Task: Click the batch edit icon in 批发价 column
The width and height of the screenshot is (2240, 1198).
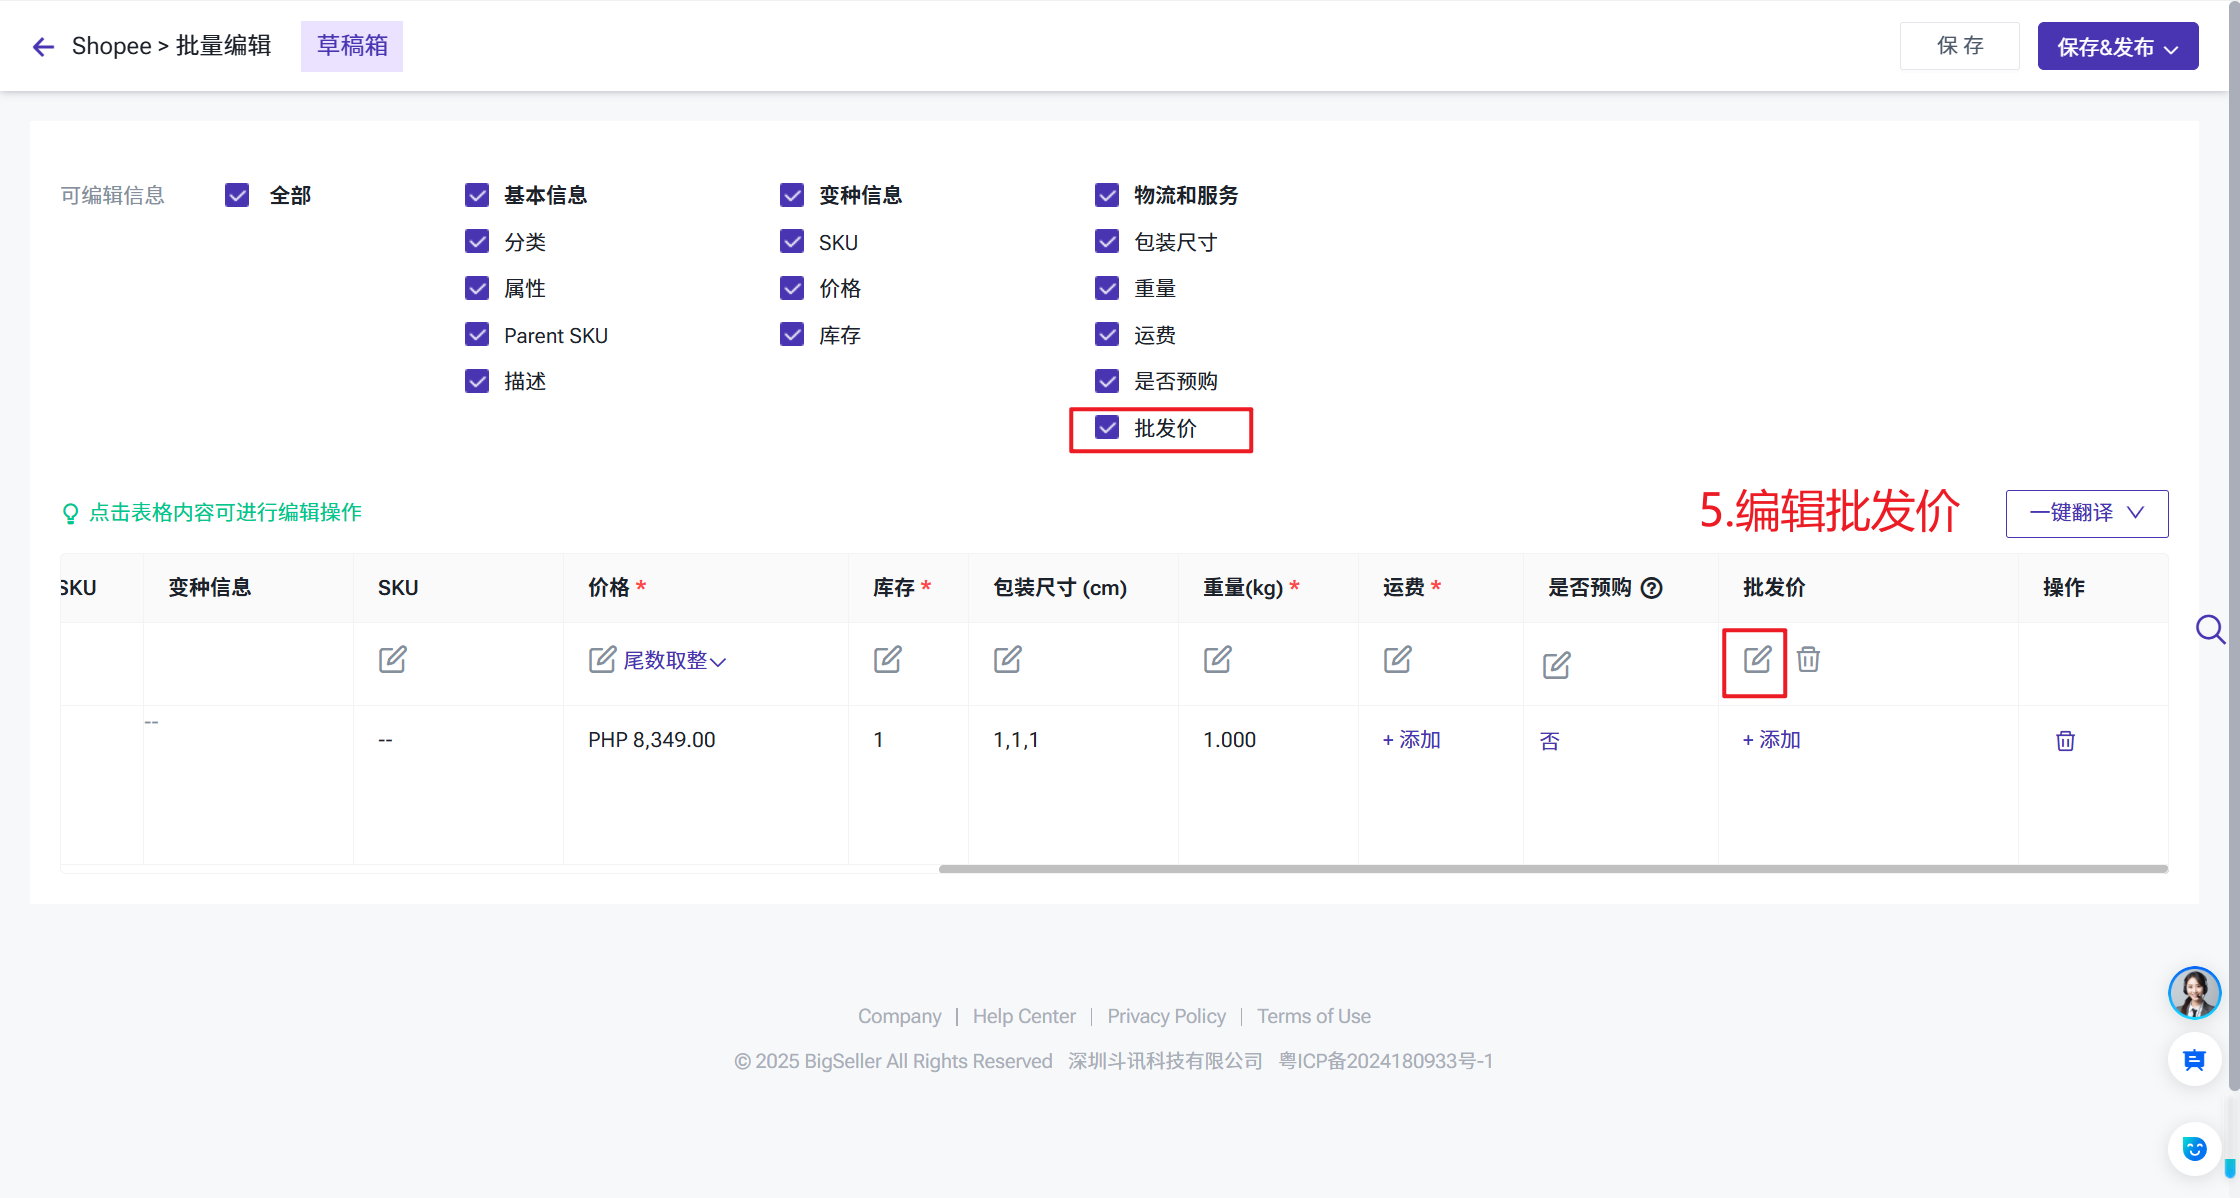Action: tap(1756, 660)
